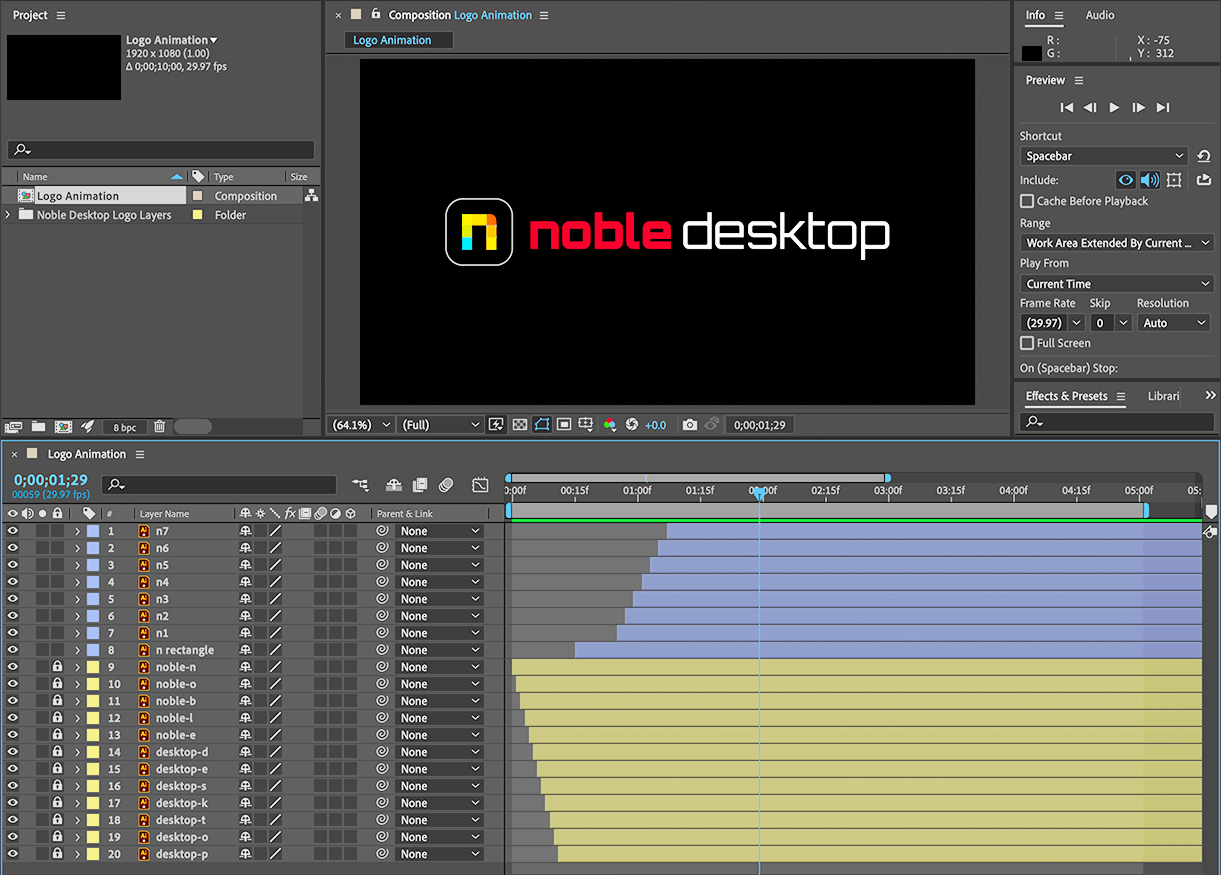Image resolution: width=1221 pixels, height=875 pixels.
Task: Enable the Full Screen checkbox in Preview
Action: tap(1026, 343)
